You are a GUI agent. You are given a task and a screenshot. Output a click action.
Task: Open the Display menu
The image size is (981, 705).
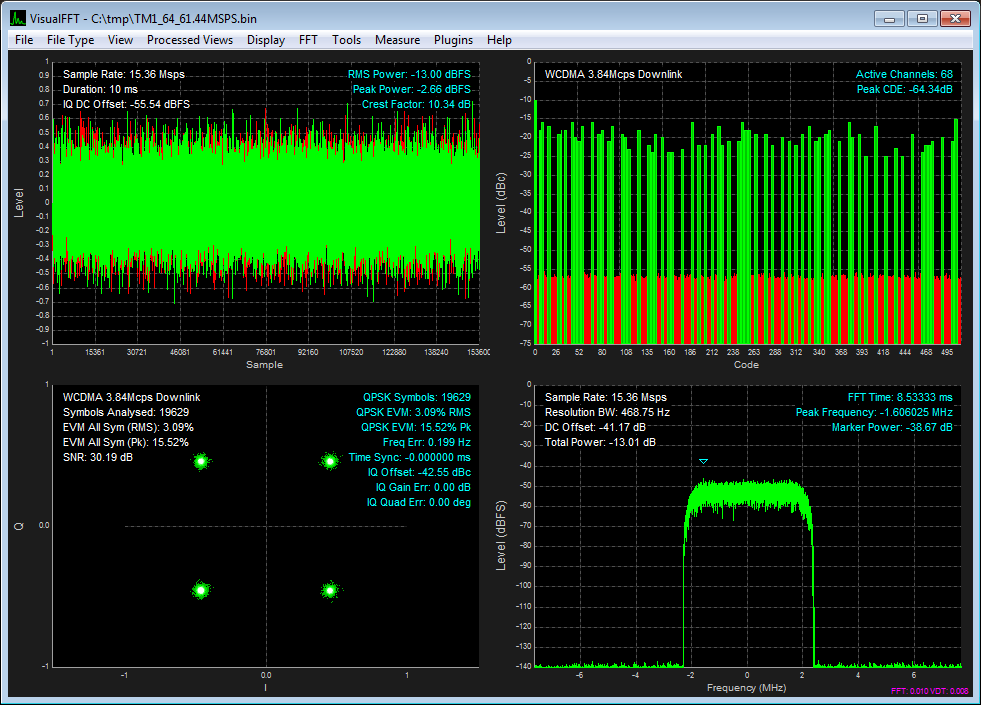pyautogui.click(x=266, y=40)
